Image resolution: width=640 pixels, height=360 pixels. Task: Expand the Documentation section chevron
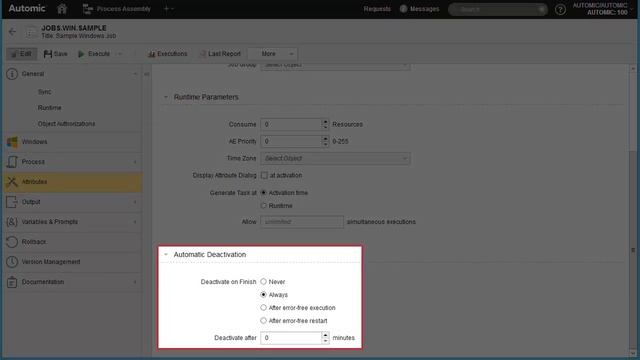click(x=135, y=282)
